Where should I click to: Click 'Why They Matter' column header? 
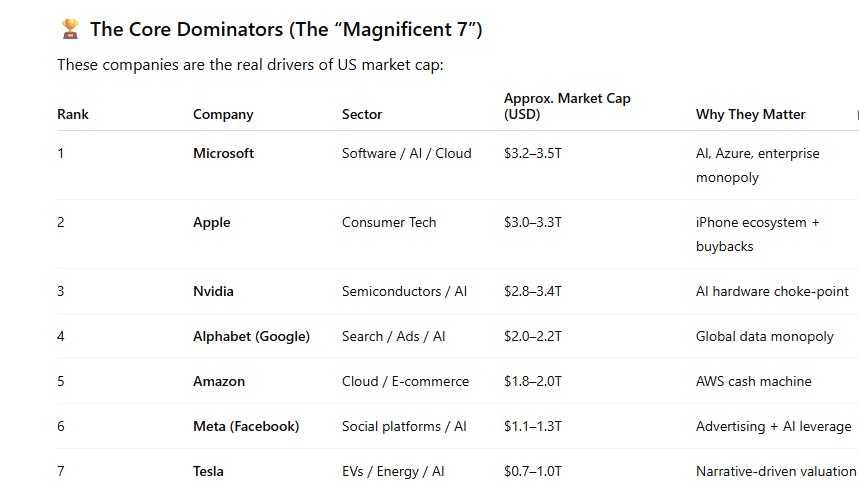coord(751,115)
